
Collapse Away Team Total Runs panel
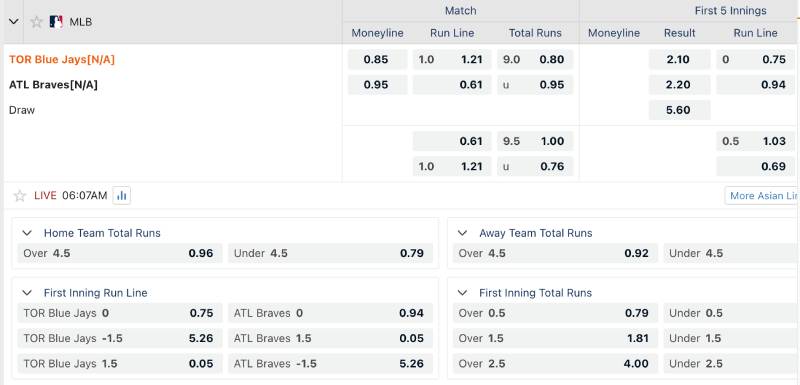coord(462,233)
